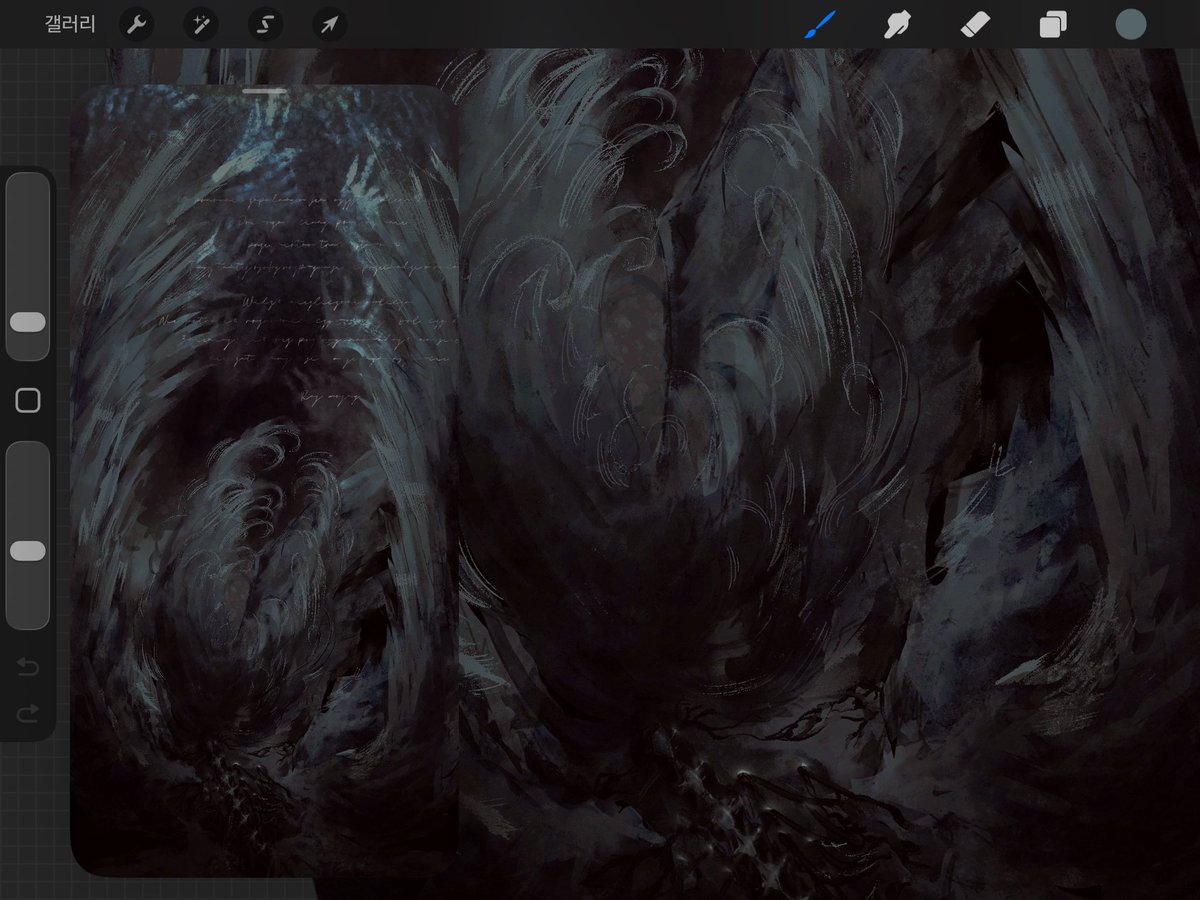Open the Actions wrench menu

pos(136,25)
